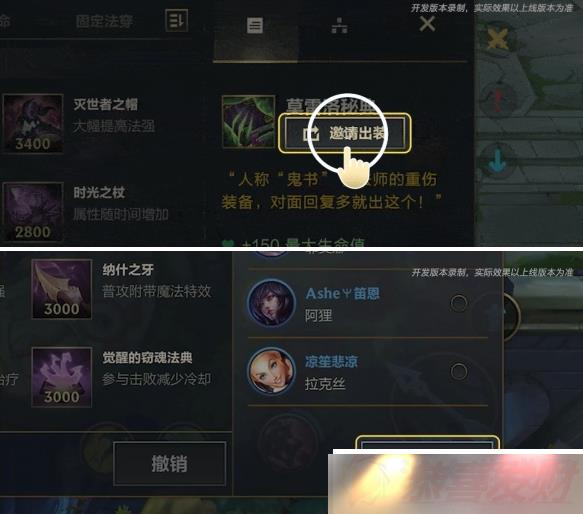Select the 时光之杖 item icon
This screenshot has width=583, height=514.
33,212
